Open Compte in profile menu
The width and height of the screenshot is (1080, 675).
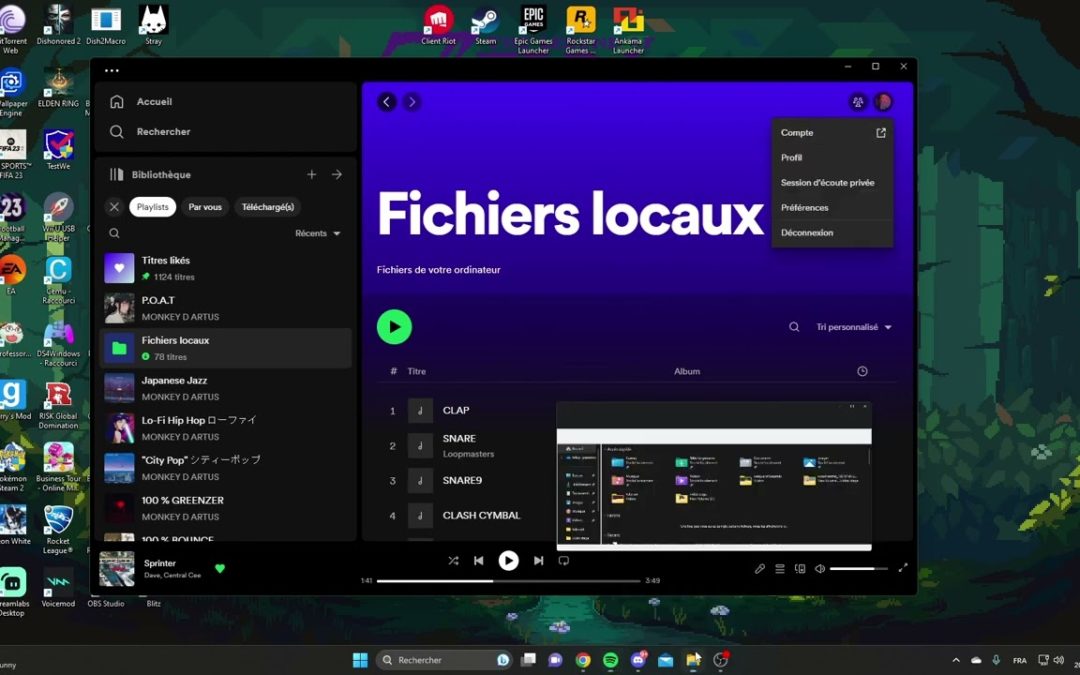tap(832, 133)
